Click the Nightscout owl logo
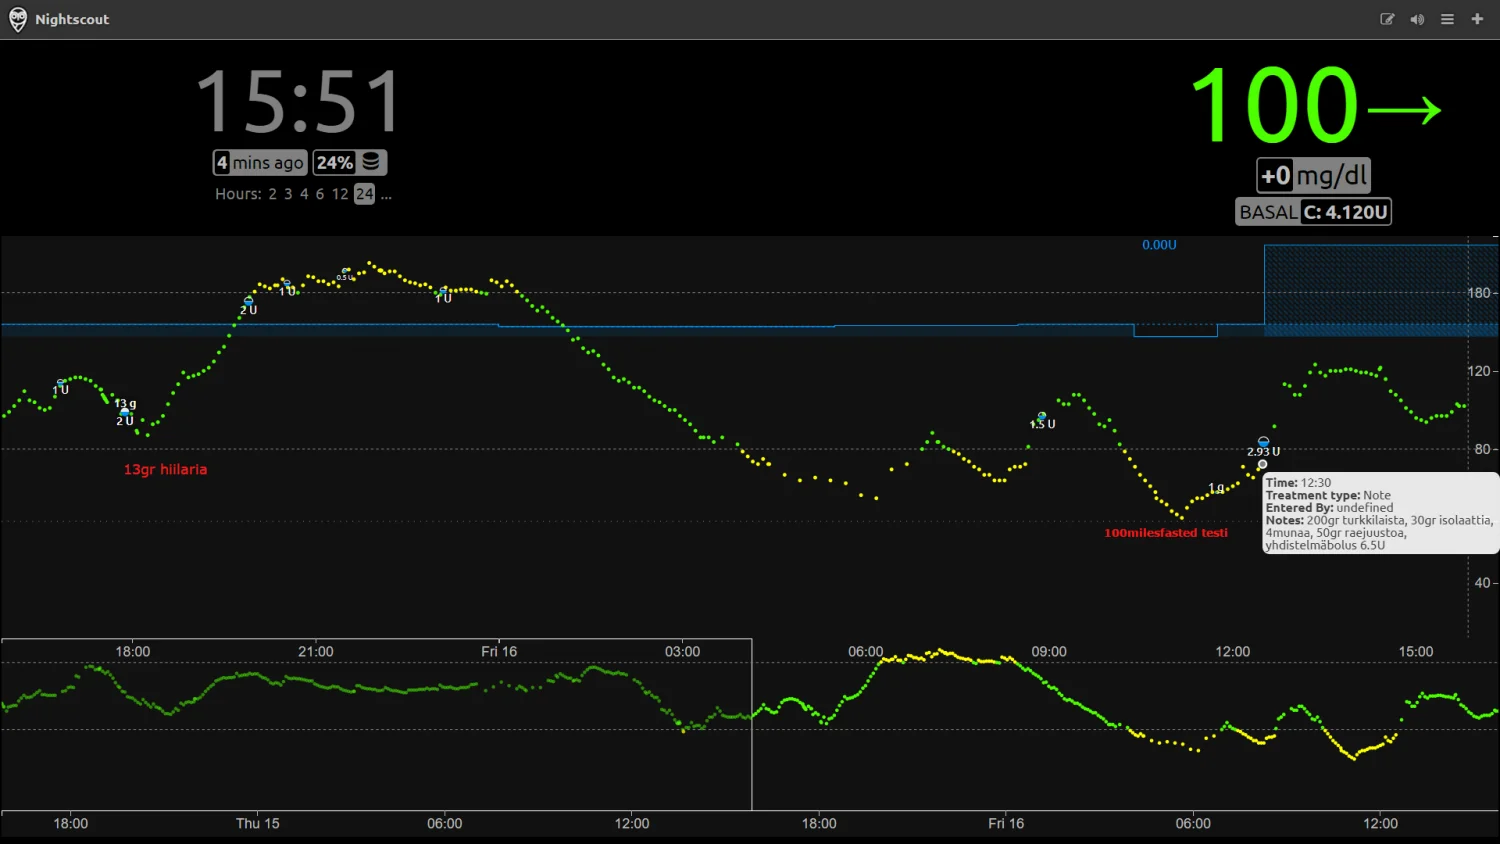The height and width of the screenshot is (844, 1500). click(18, 19)
